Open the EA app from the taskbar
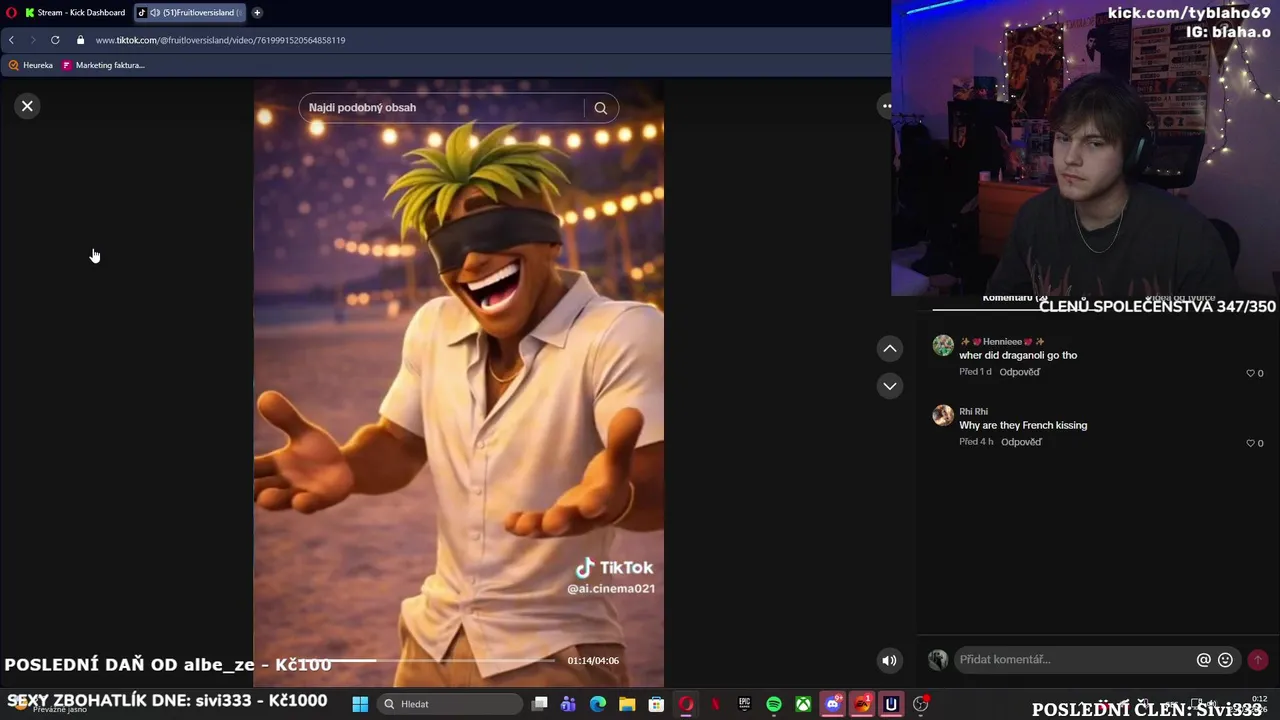Image resolution: width=1280 pixels, height=720 pixels. pos(862,704)
